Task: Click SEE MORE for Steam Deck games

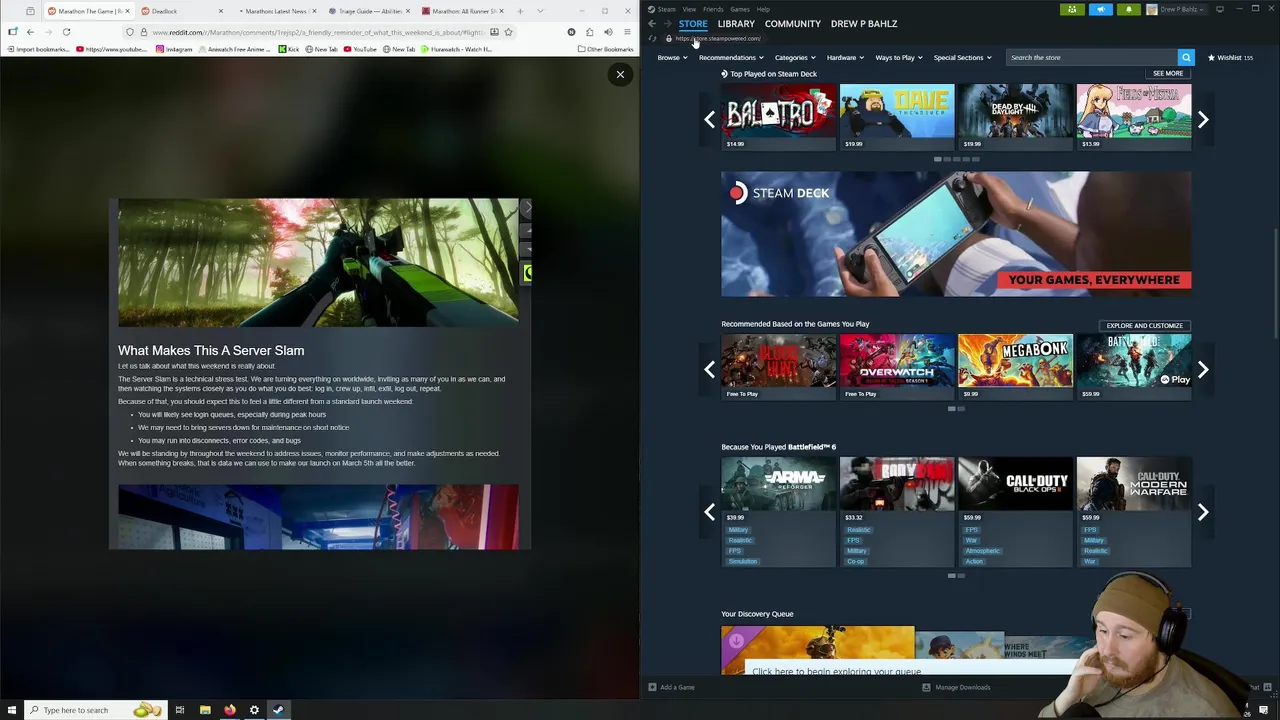Action: coord(1167,74)
